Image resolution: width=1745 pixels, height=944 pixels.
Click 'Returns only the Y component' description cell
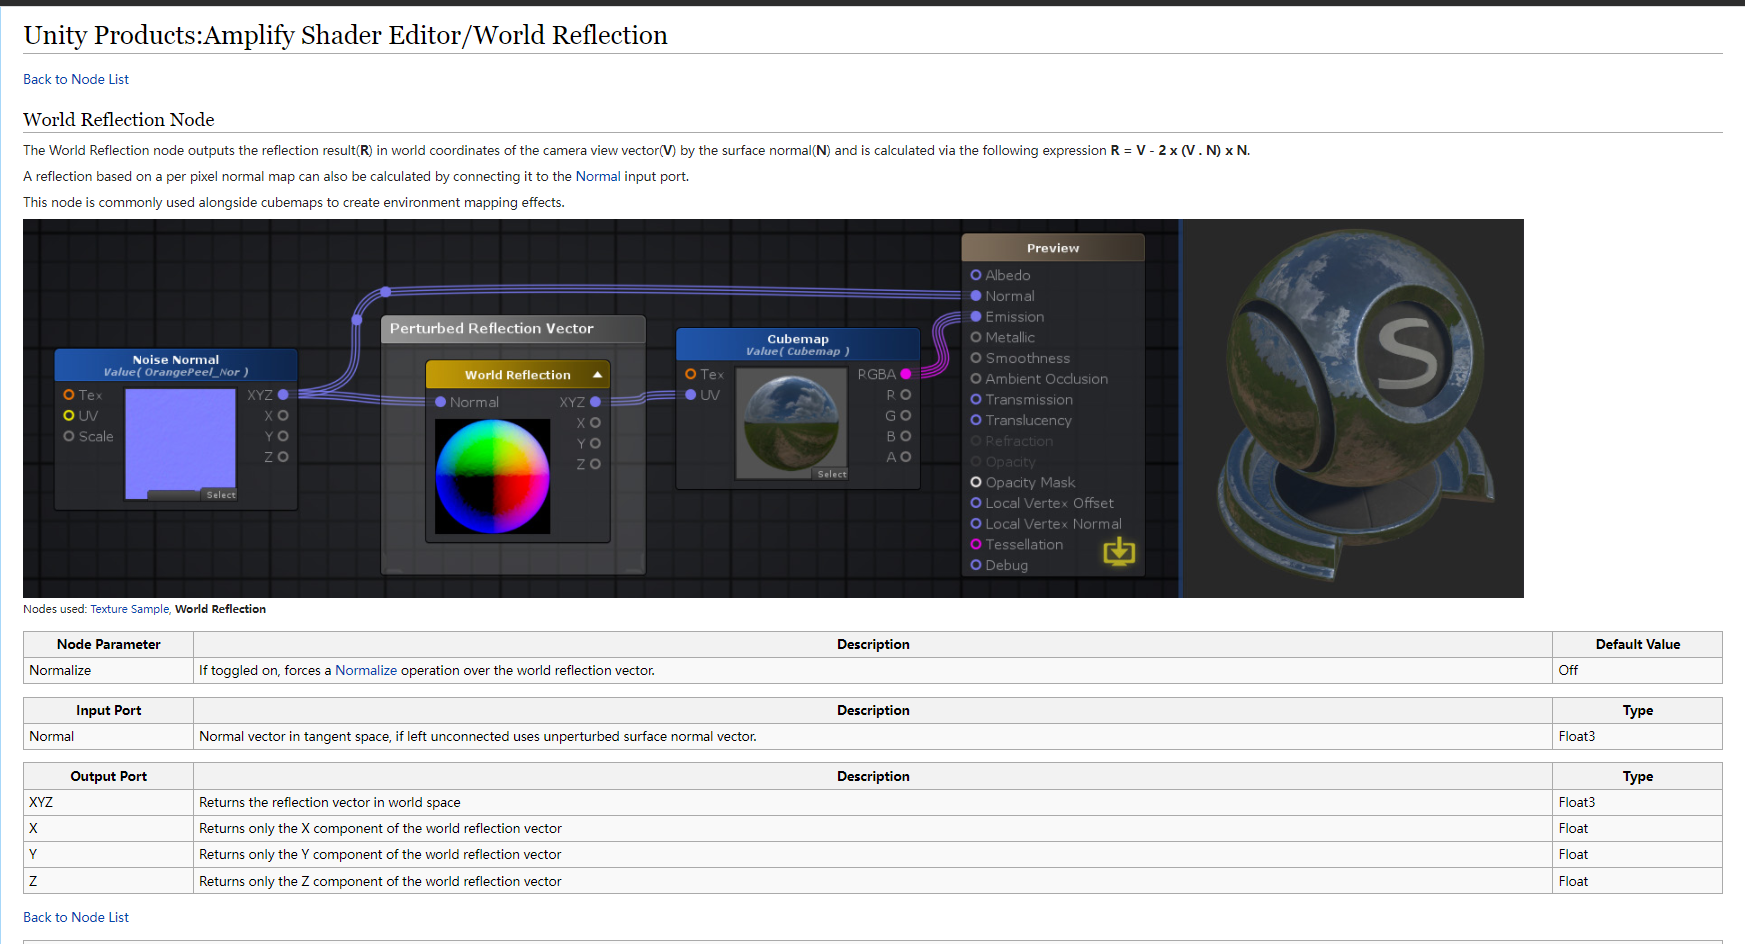[873, 854]
